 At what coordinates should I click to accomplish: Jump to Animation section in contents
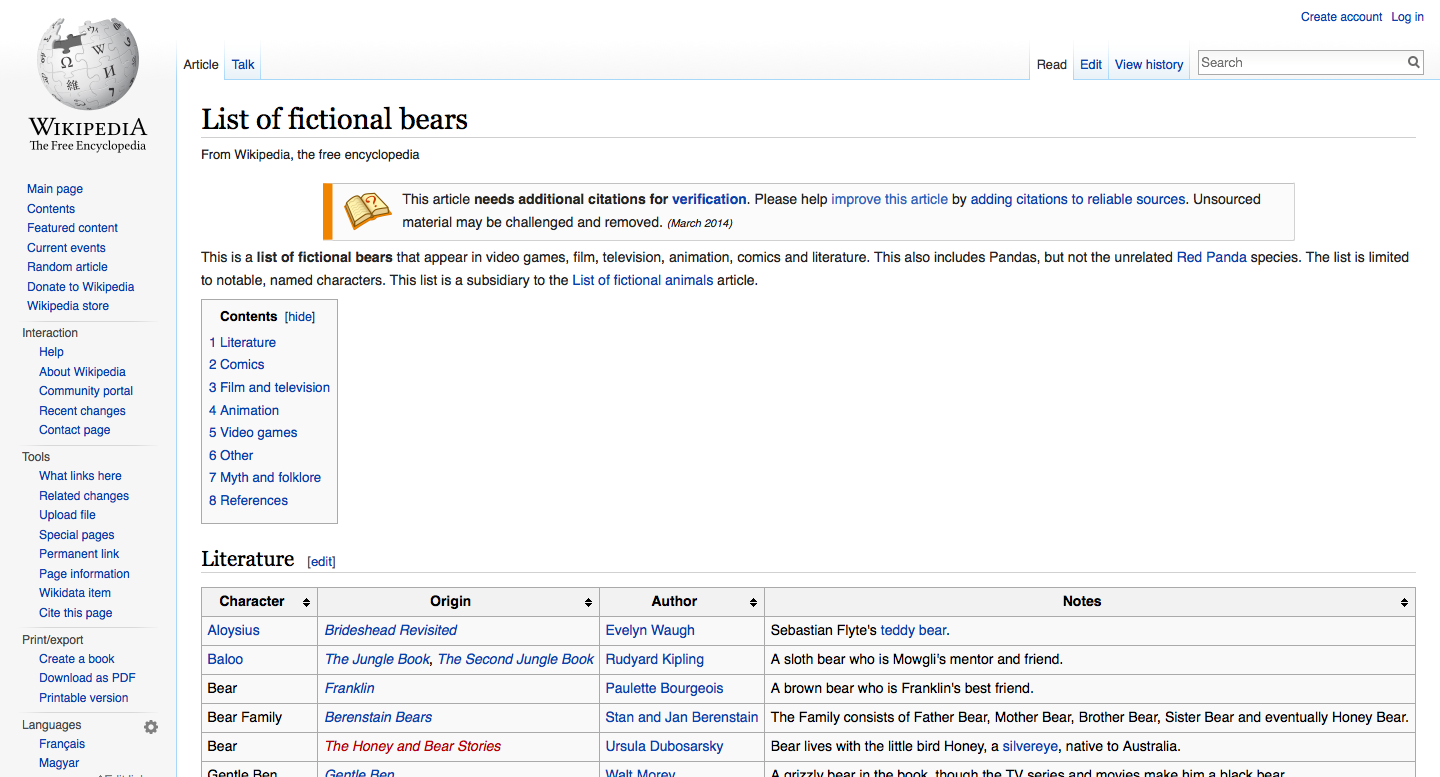pyautogui.click(x=244, y=411)
